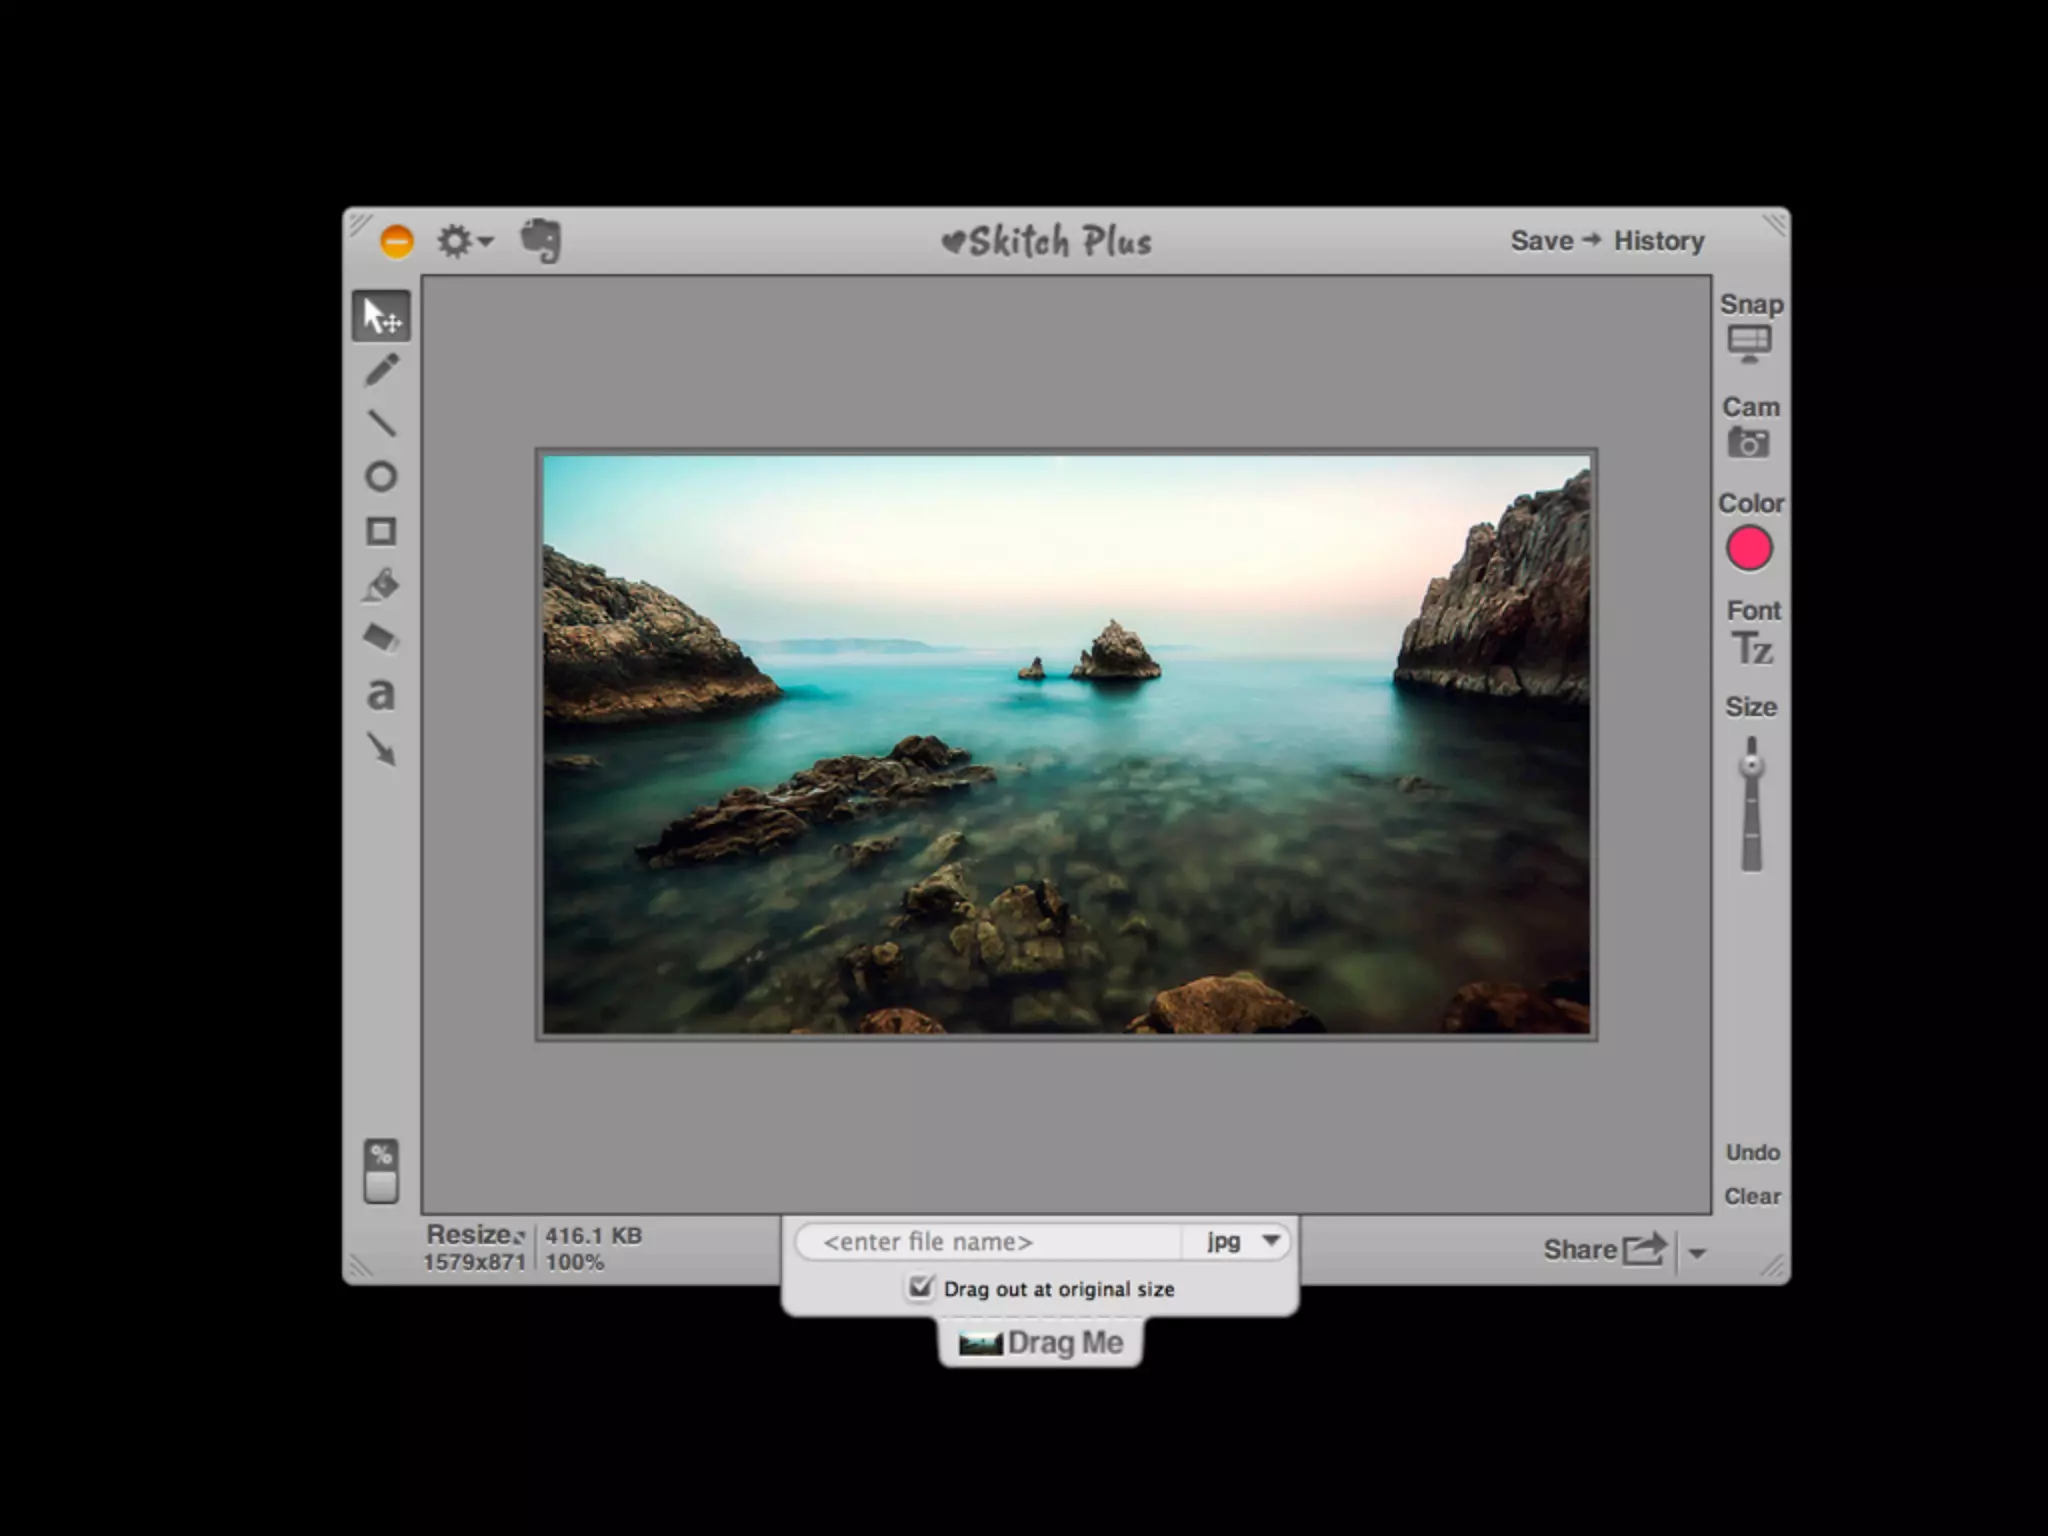Image resolution: width=2048 pixels, height=1536 pixels.
Task: Uncheck Drag out at original size
Action: coord(920,1287)
